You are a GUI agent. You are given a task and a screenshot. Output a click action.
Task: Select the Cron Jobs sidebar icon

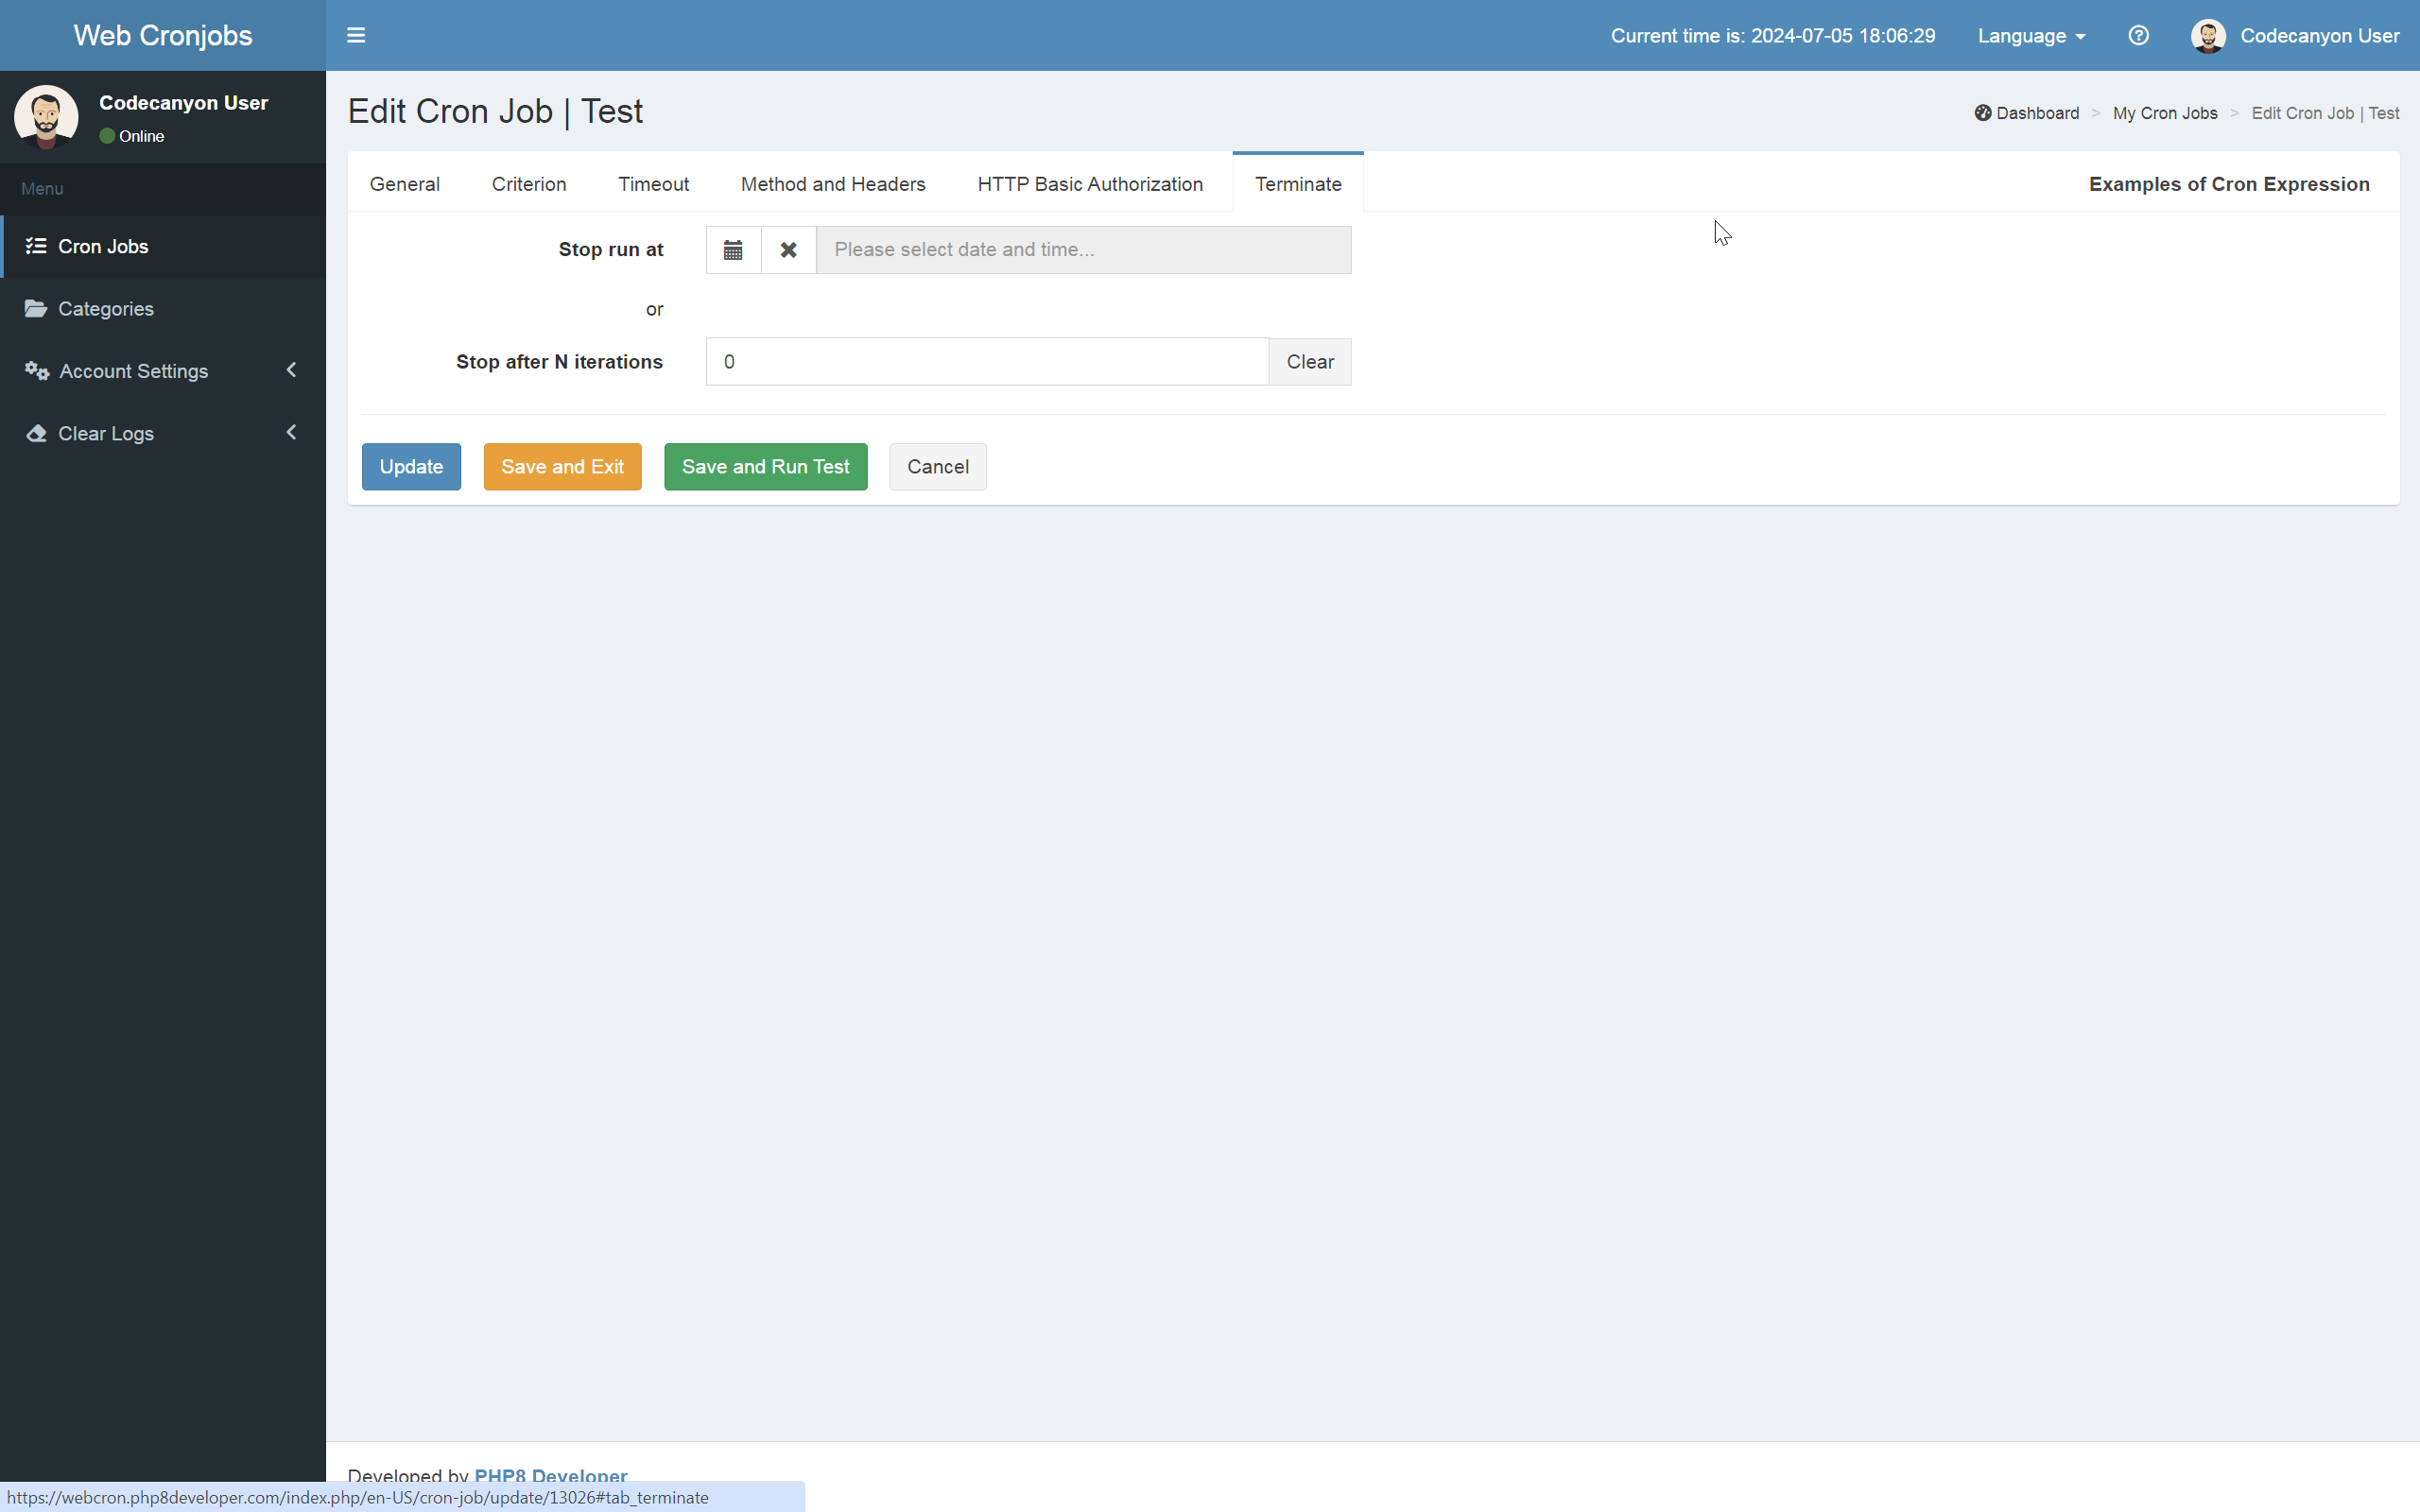click(x=37, y=246)
